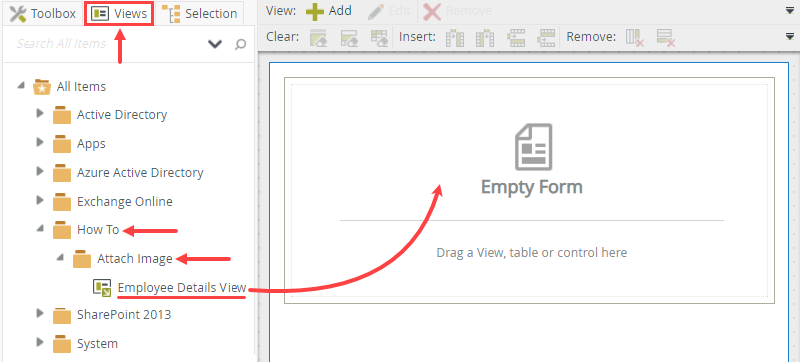Viewport: 800px width, 362px height.
Task: Expand the Active Directory folder
Action: [x=40, y=113]
